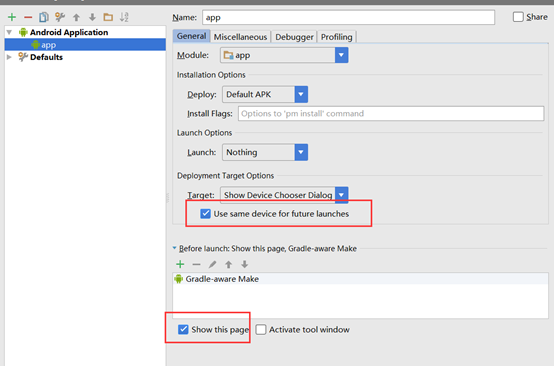The width and height of the screenshot is (554, 366).
Task: Add a before-launch task with green plus
Action: point(180,264)
